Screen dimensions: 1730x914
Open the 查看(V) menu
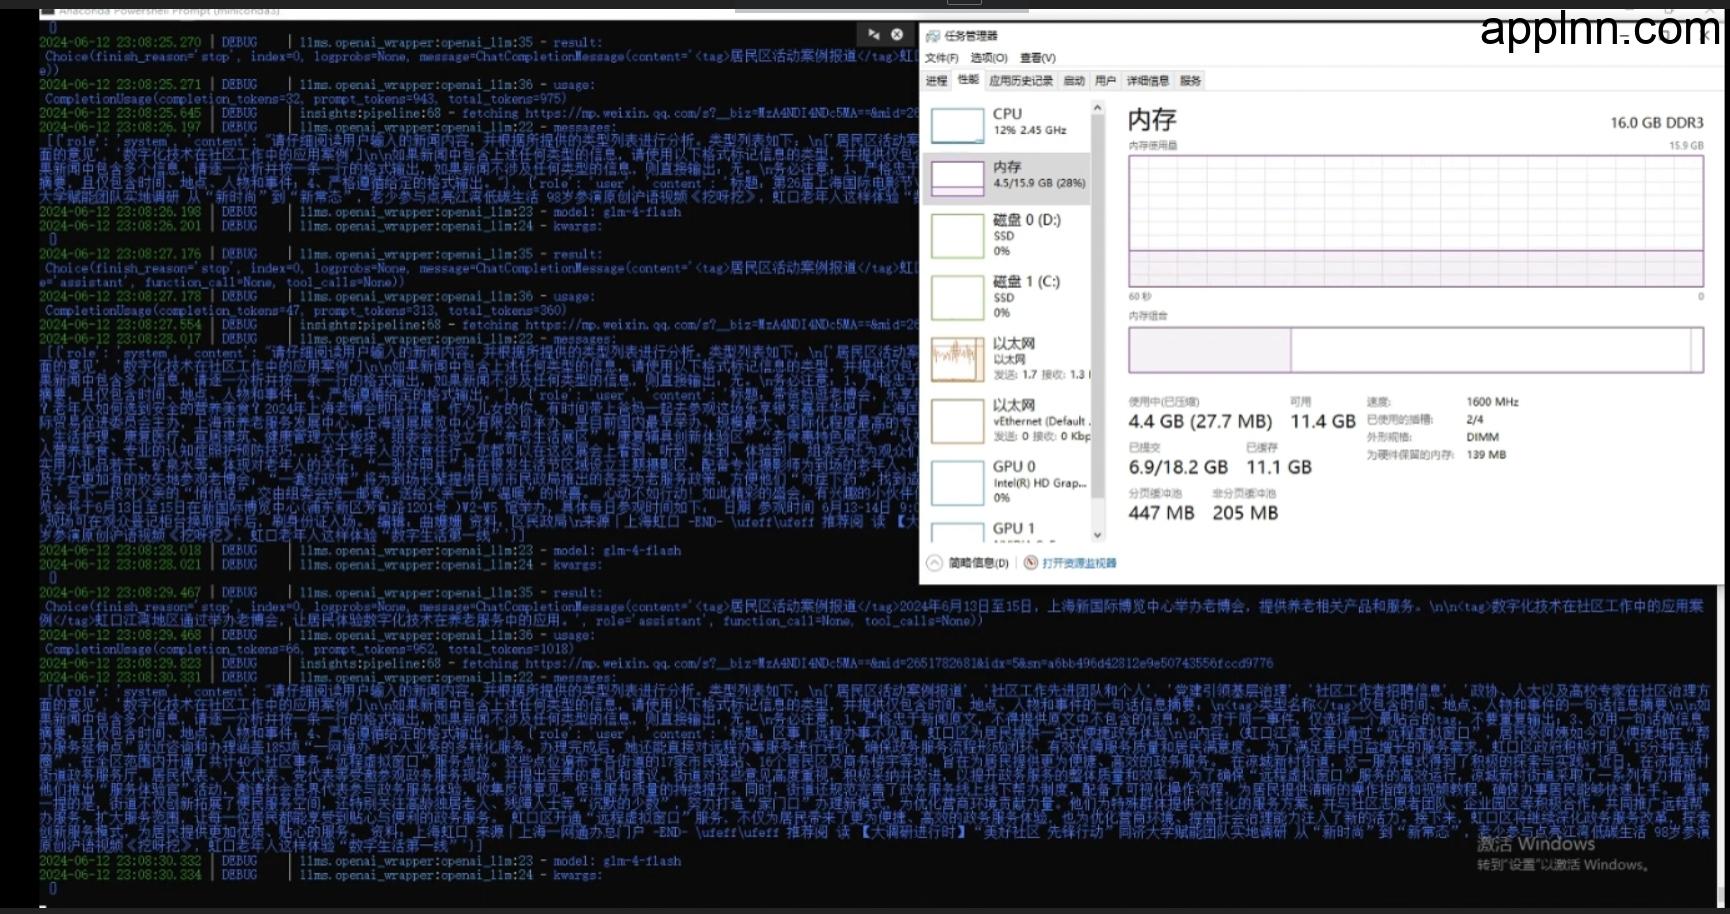coord(1040,58)
